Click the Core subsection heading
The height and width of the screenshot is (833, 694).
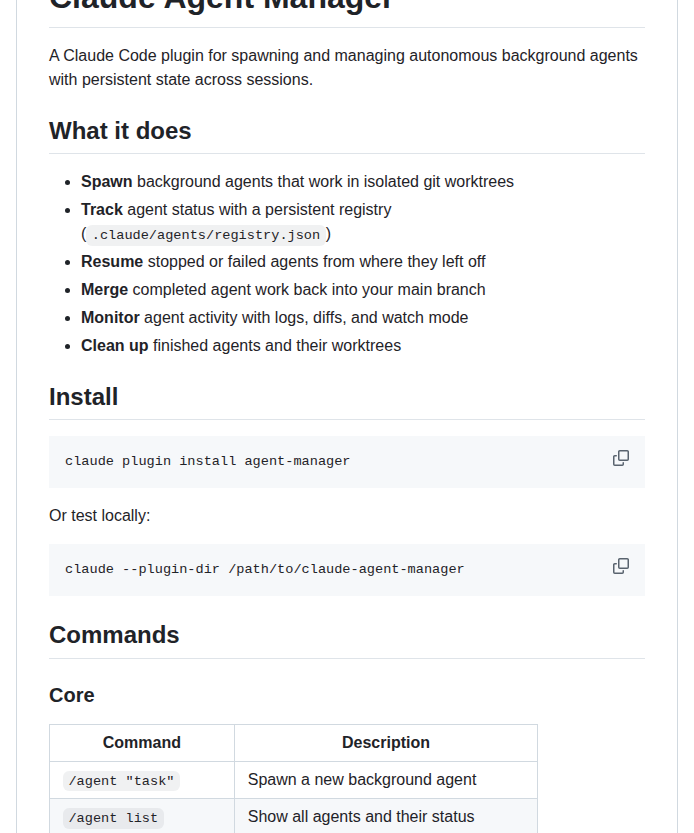[72, 695]
